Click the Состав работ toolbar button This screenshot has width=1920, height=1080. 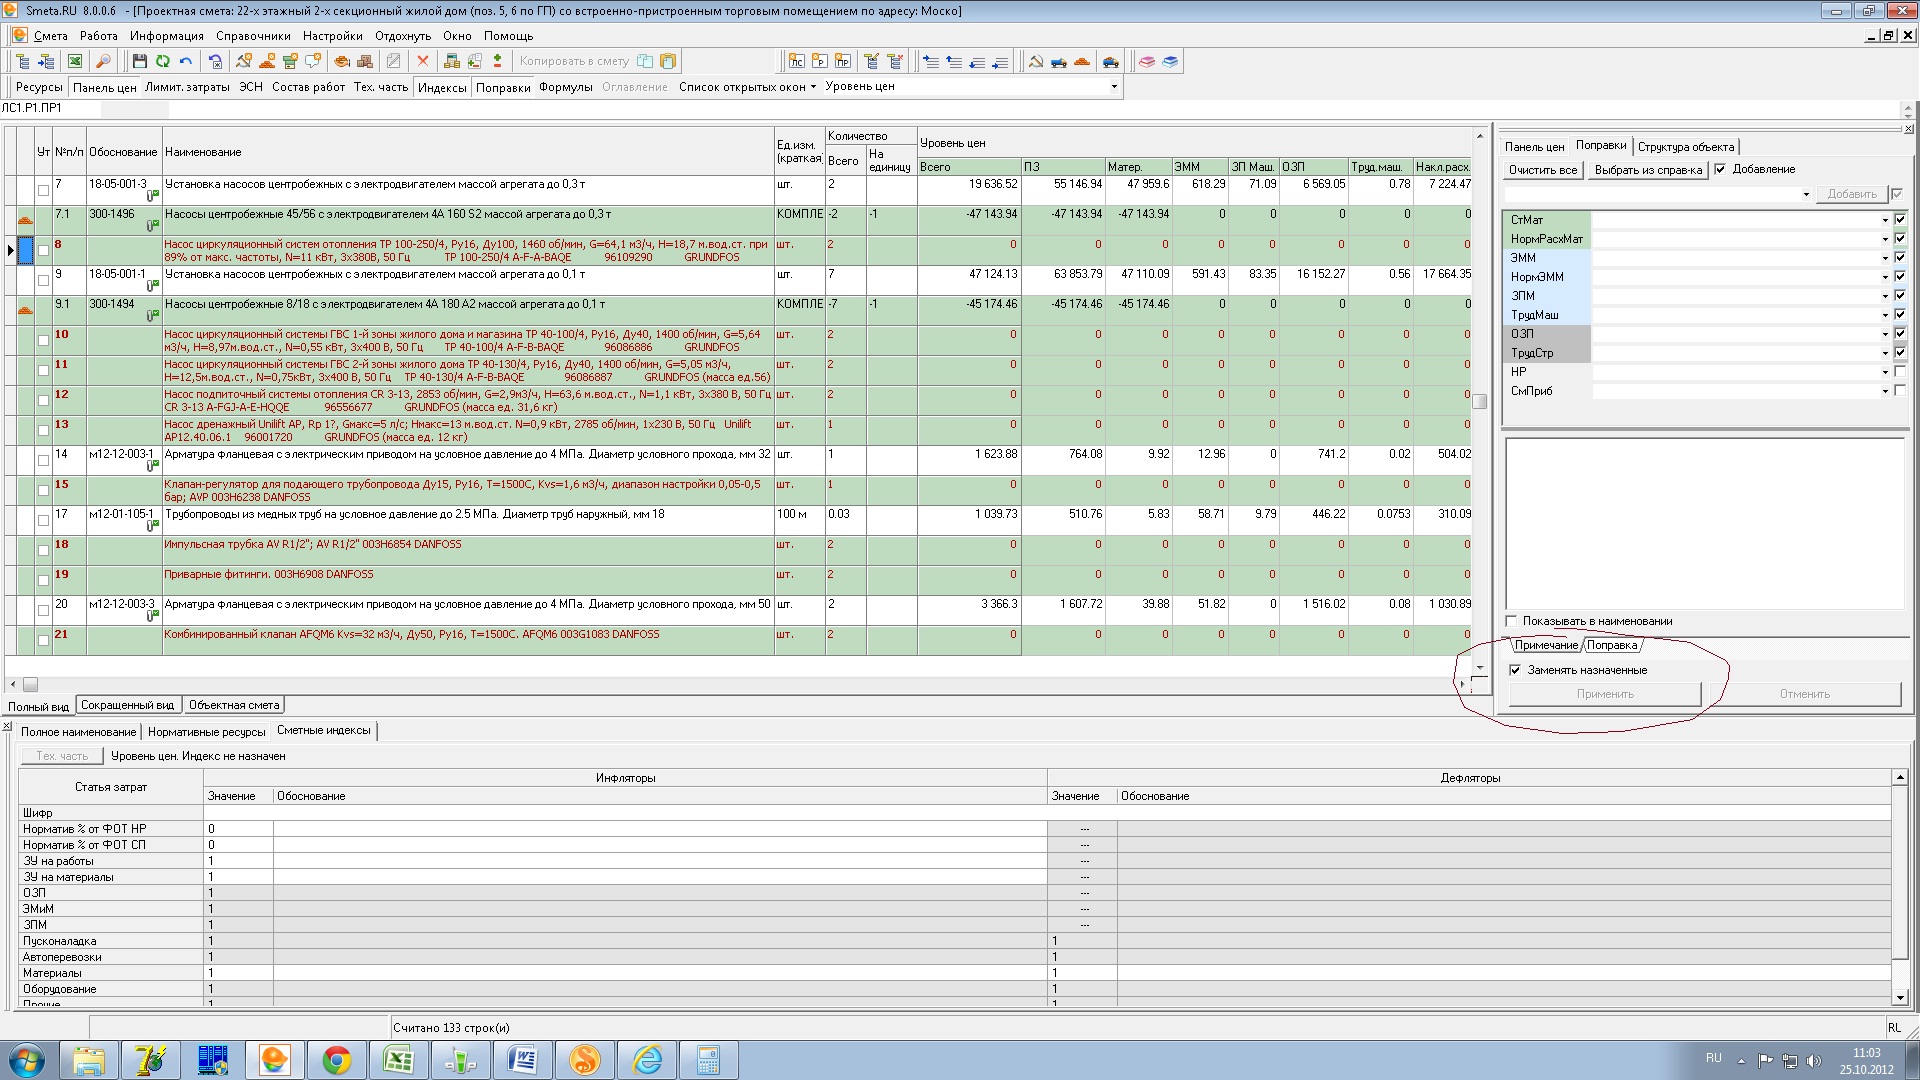coord(308,87)
